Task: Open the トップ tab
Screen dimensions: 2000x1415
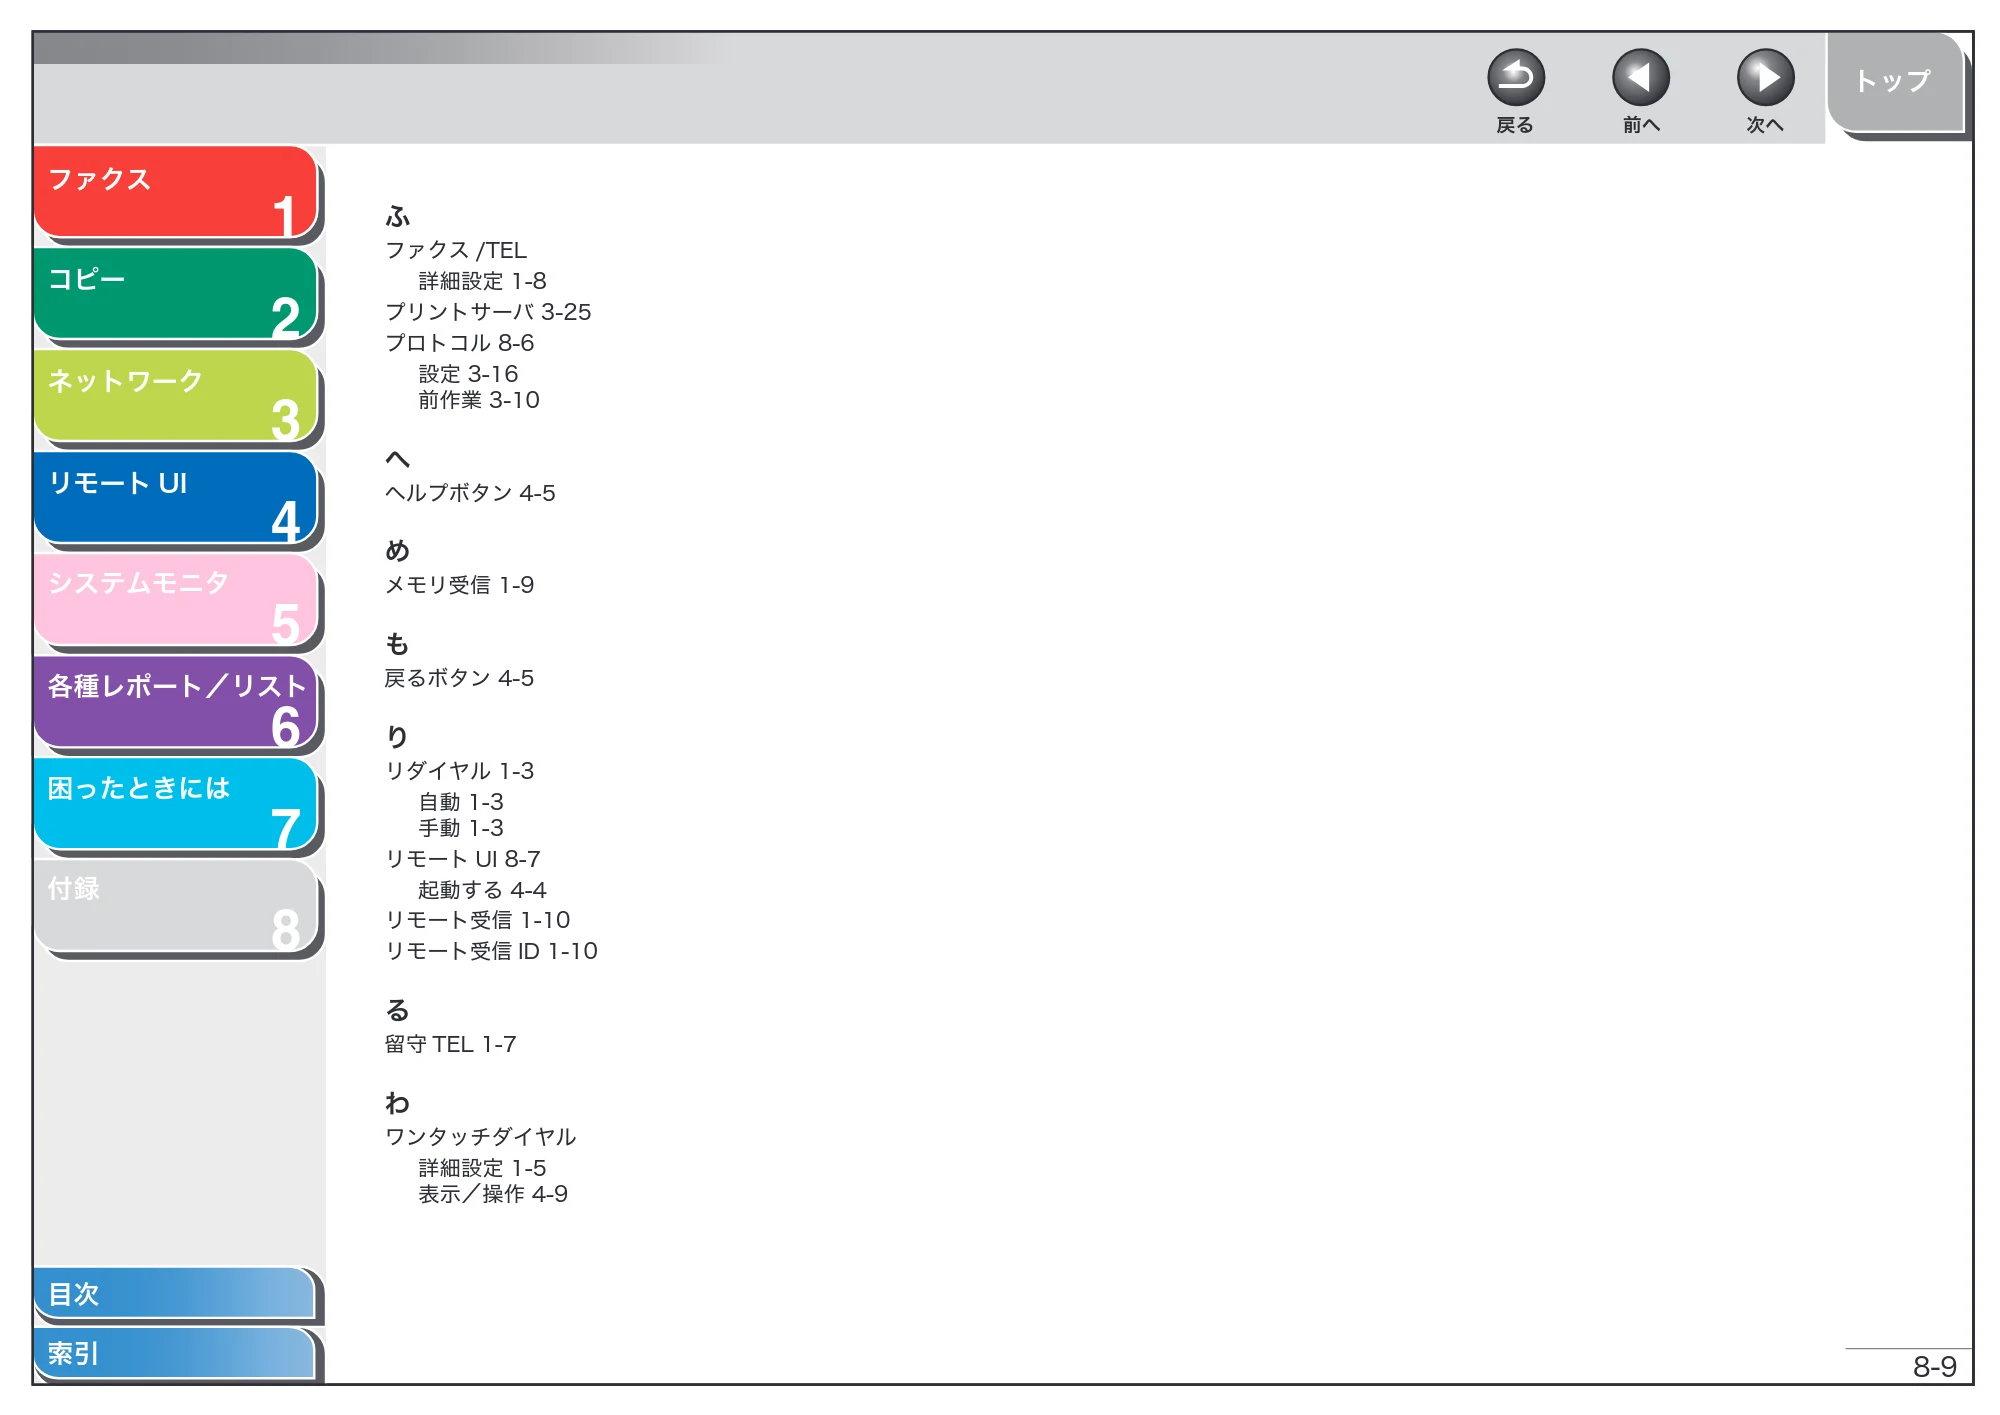Action: click(x=1895, y=82)
